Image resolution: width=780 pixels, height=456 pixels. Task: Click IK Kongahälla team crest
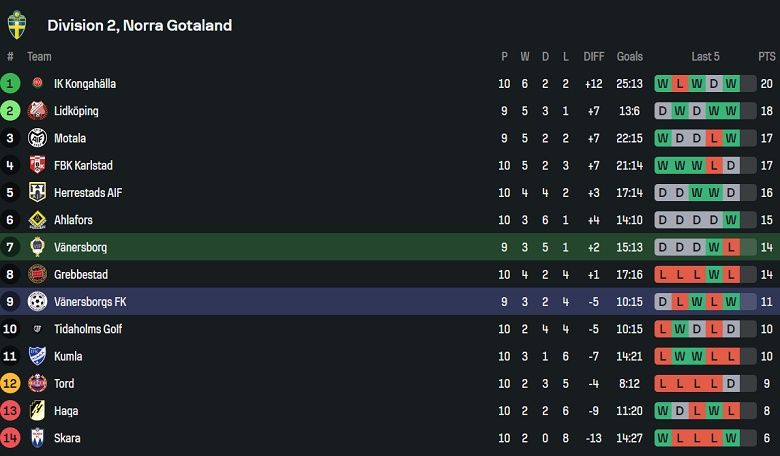coord(37,84)
